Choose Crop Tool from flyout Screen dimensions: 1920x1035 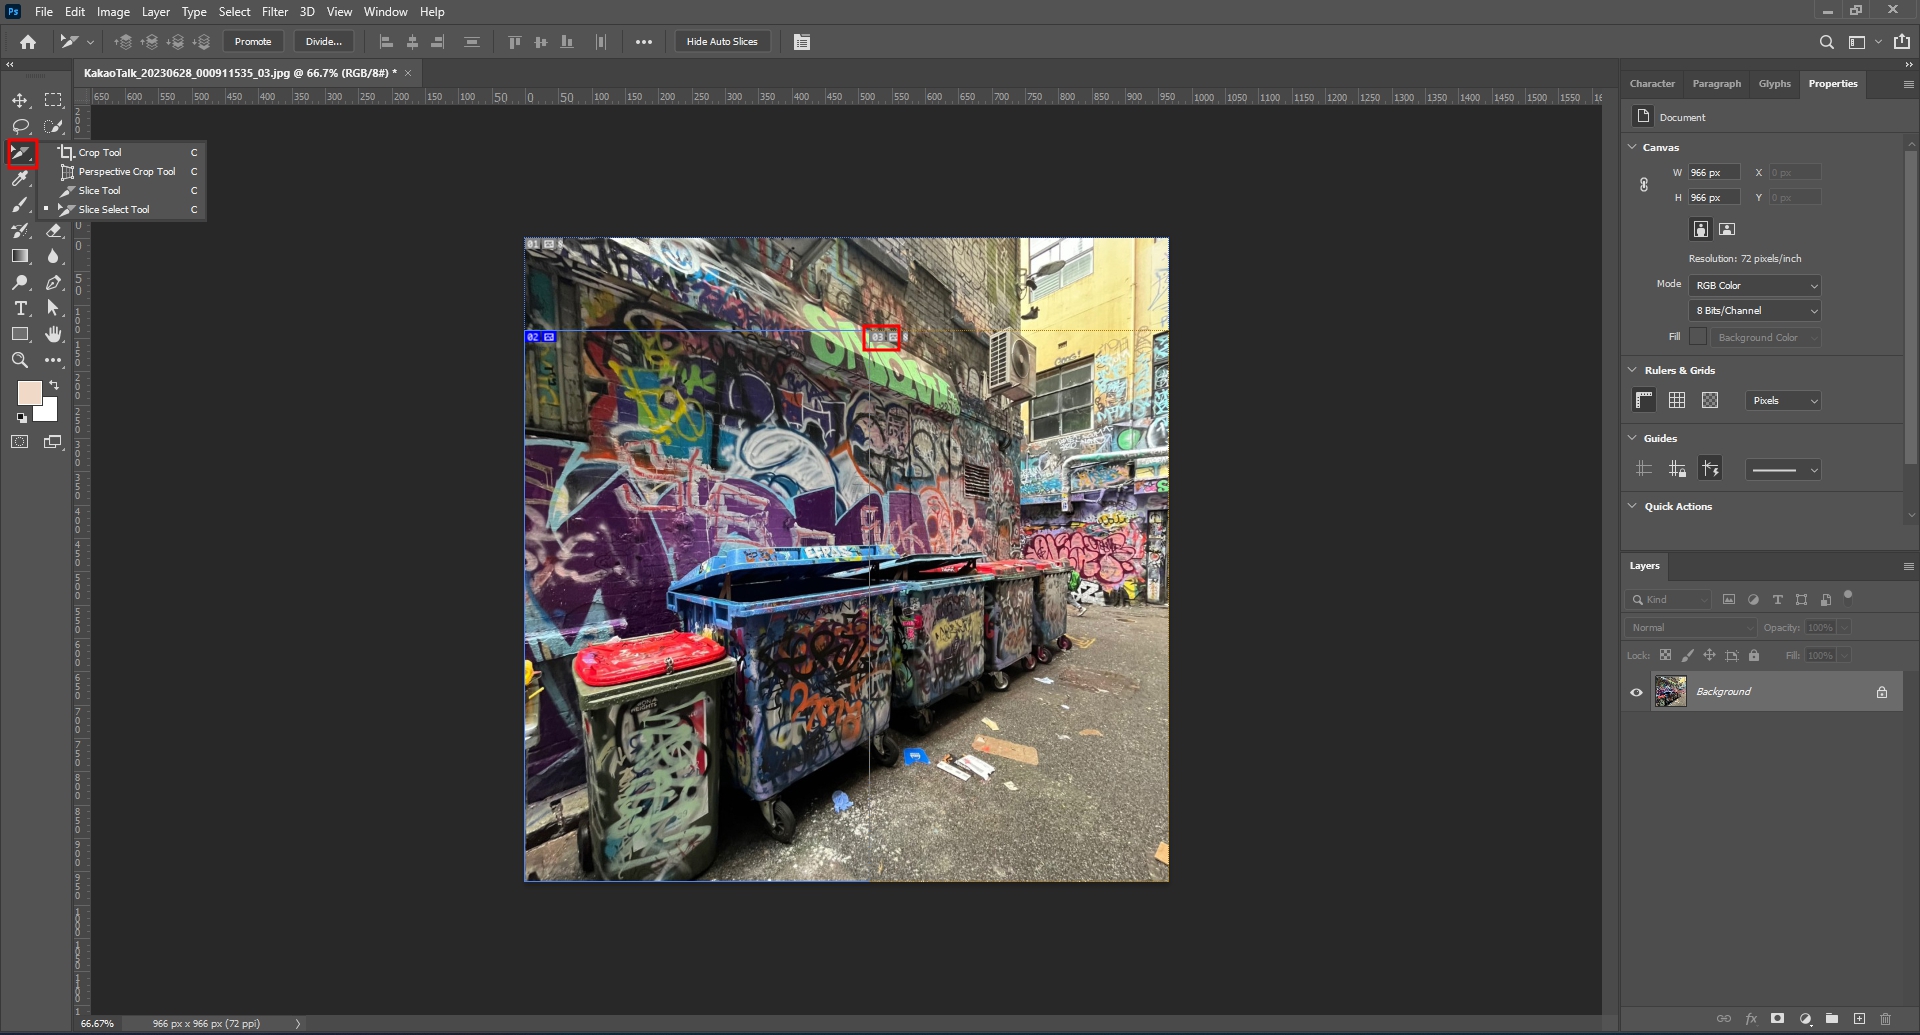pyautogui.click(x=123, y=153)
